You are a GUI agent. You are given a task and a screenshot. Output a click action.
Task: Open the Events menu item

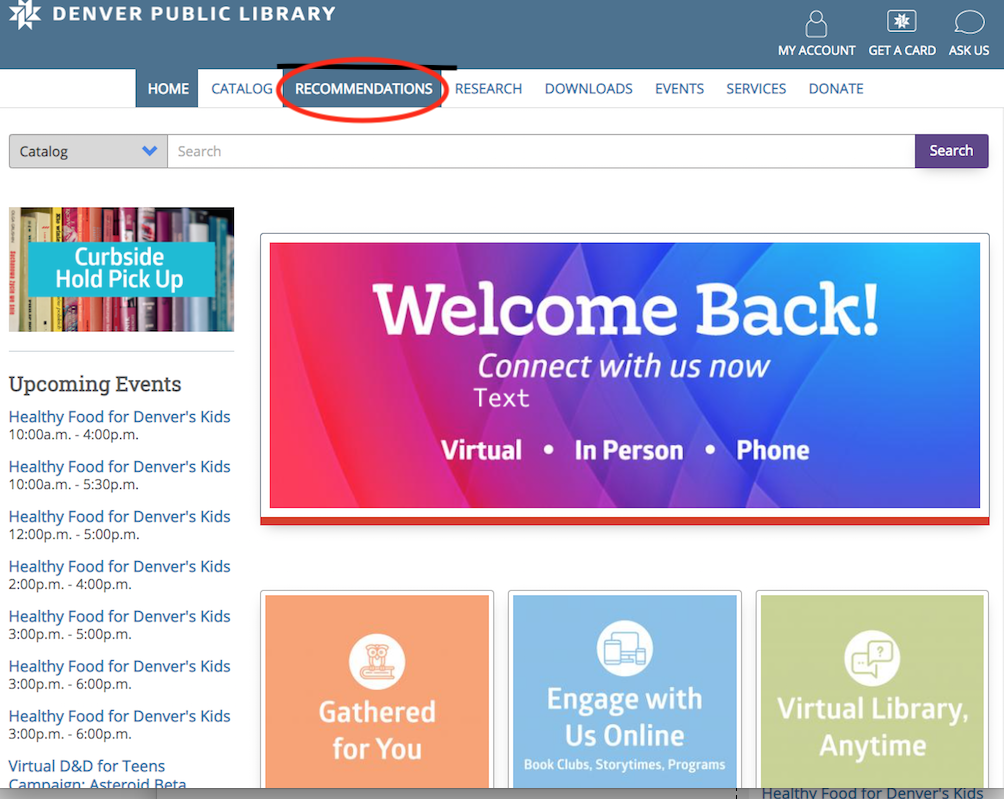(679, 88)
